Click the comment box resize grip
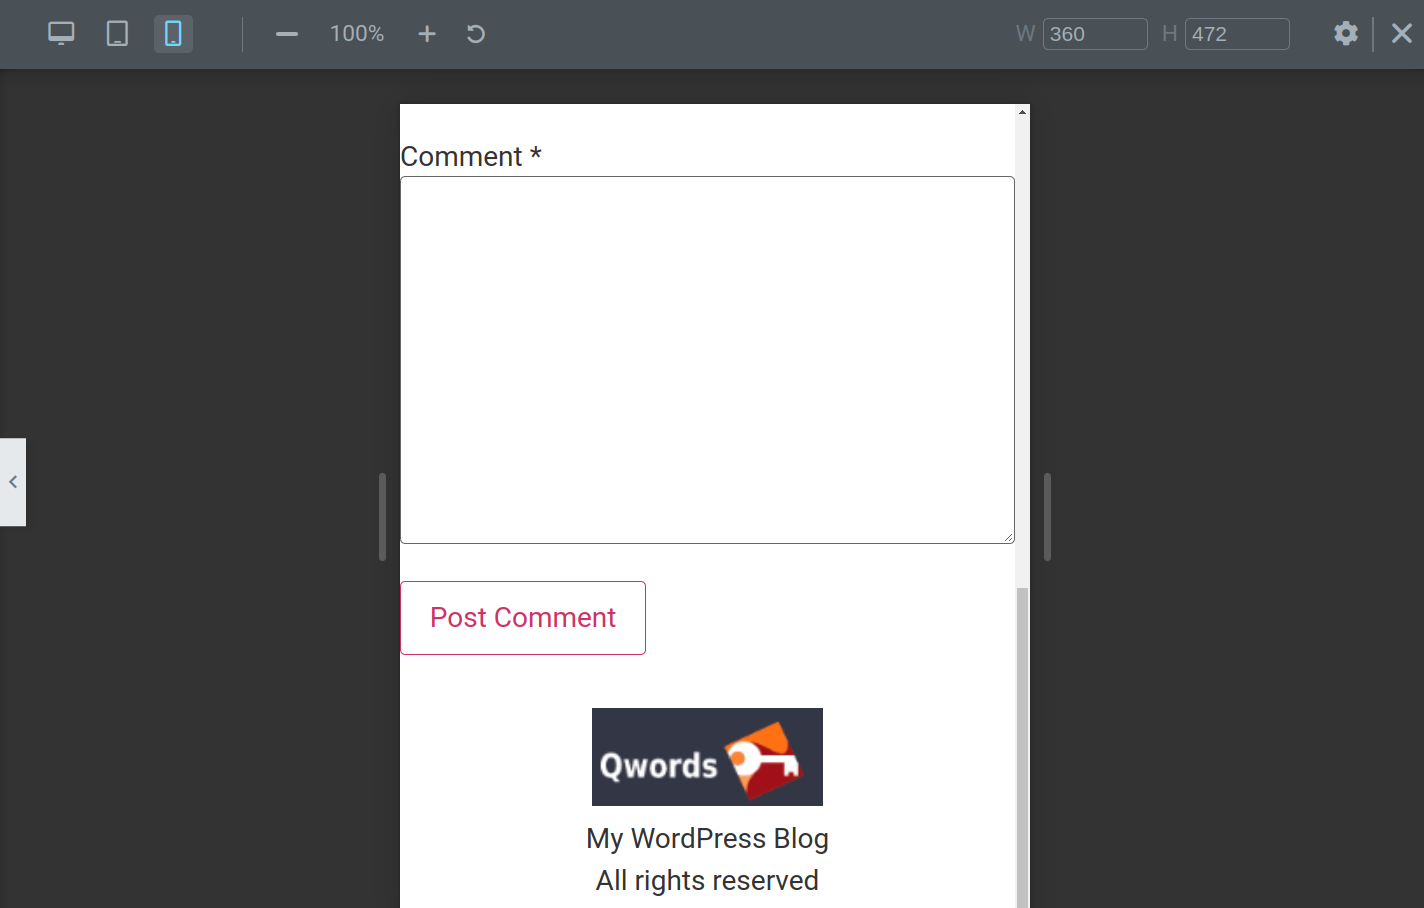 [1009, 538]
